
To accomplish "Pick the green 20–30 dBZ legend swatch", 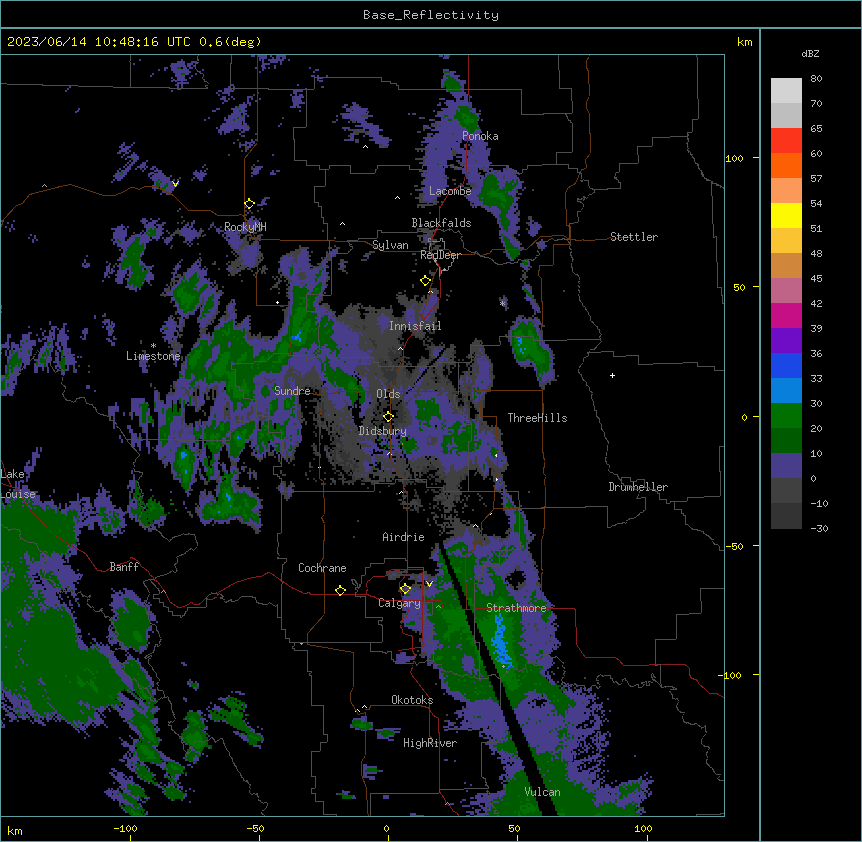I will point(786,416).
